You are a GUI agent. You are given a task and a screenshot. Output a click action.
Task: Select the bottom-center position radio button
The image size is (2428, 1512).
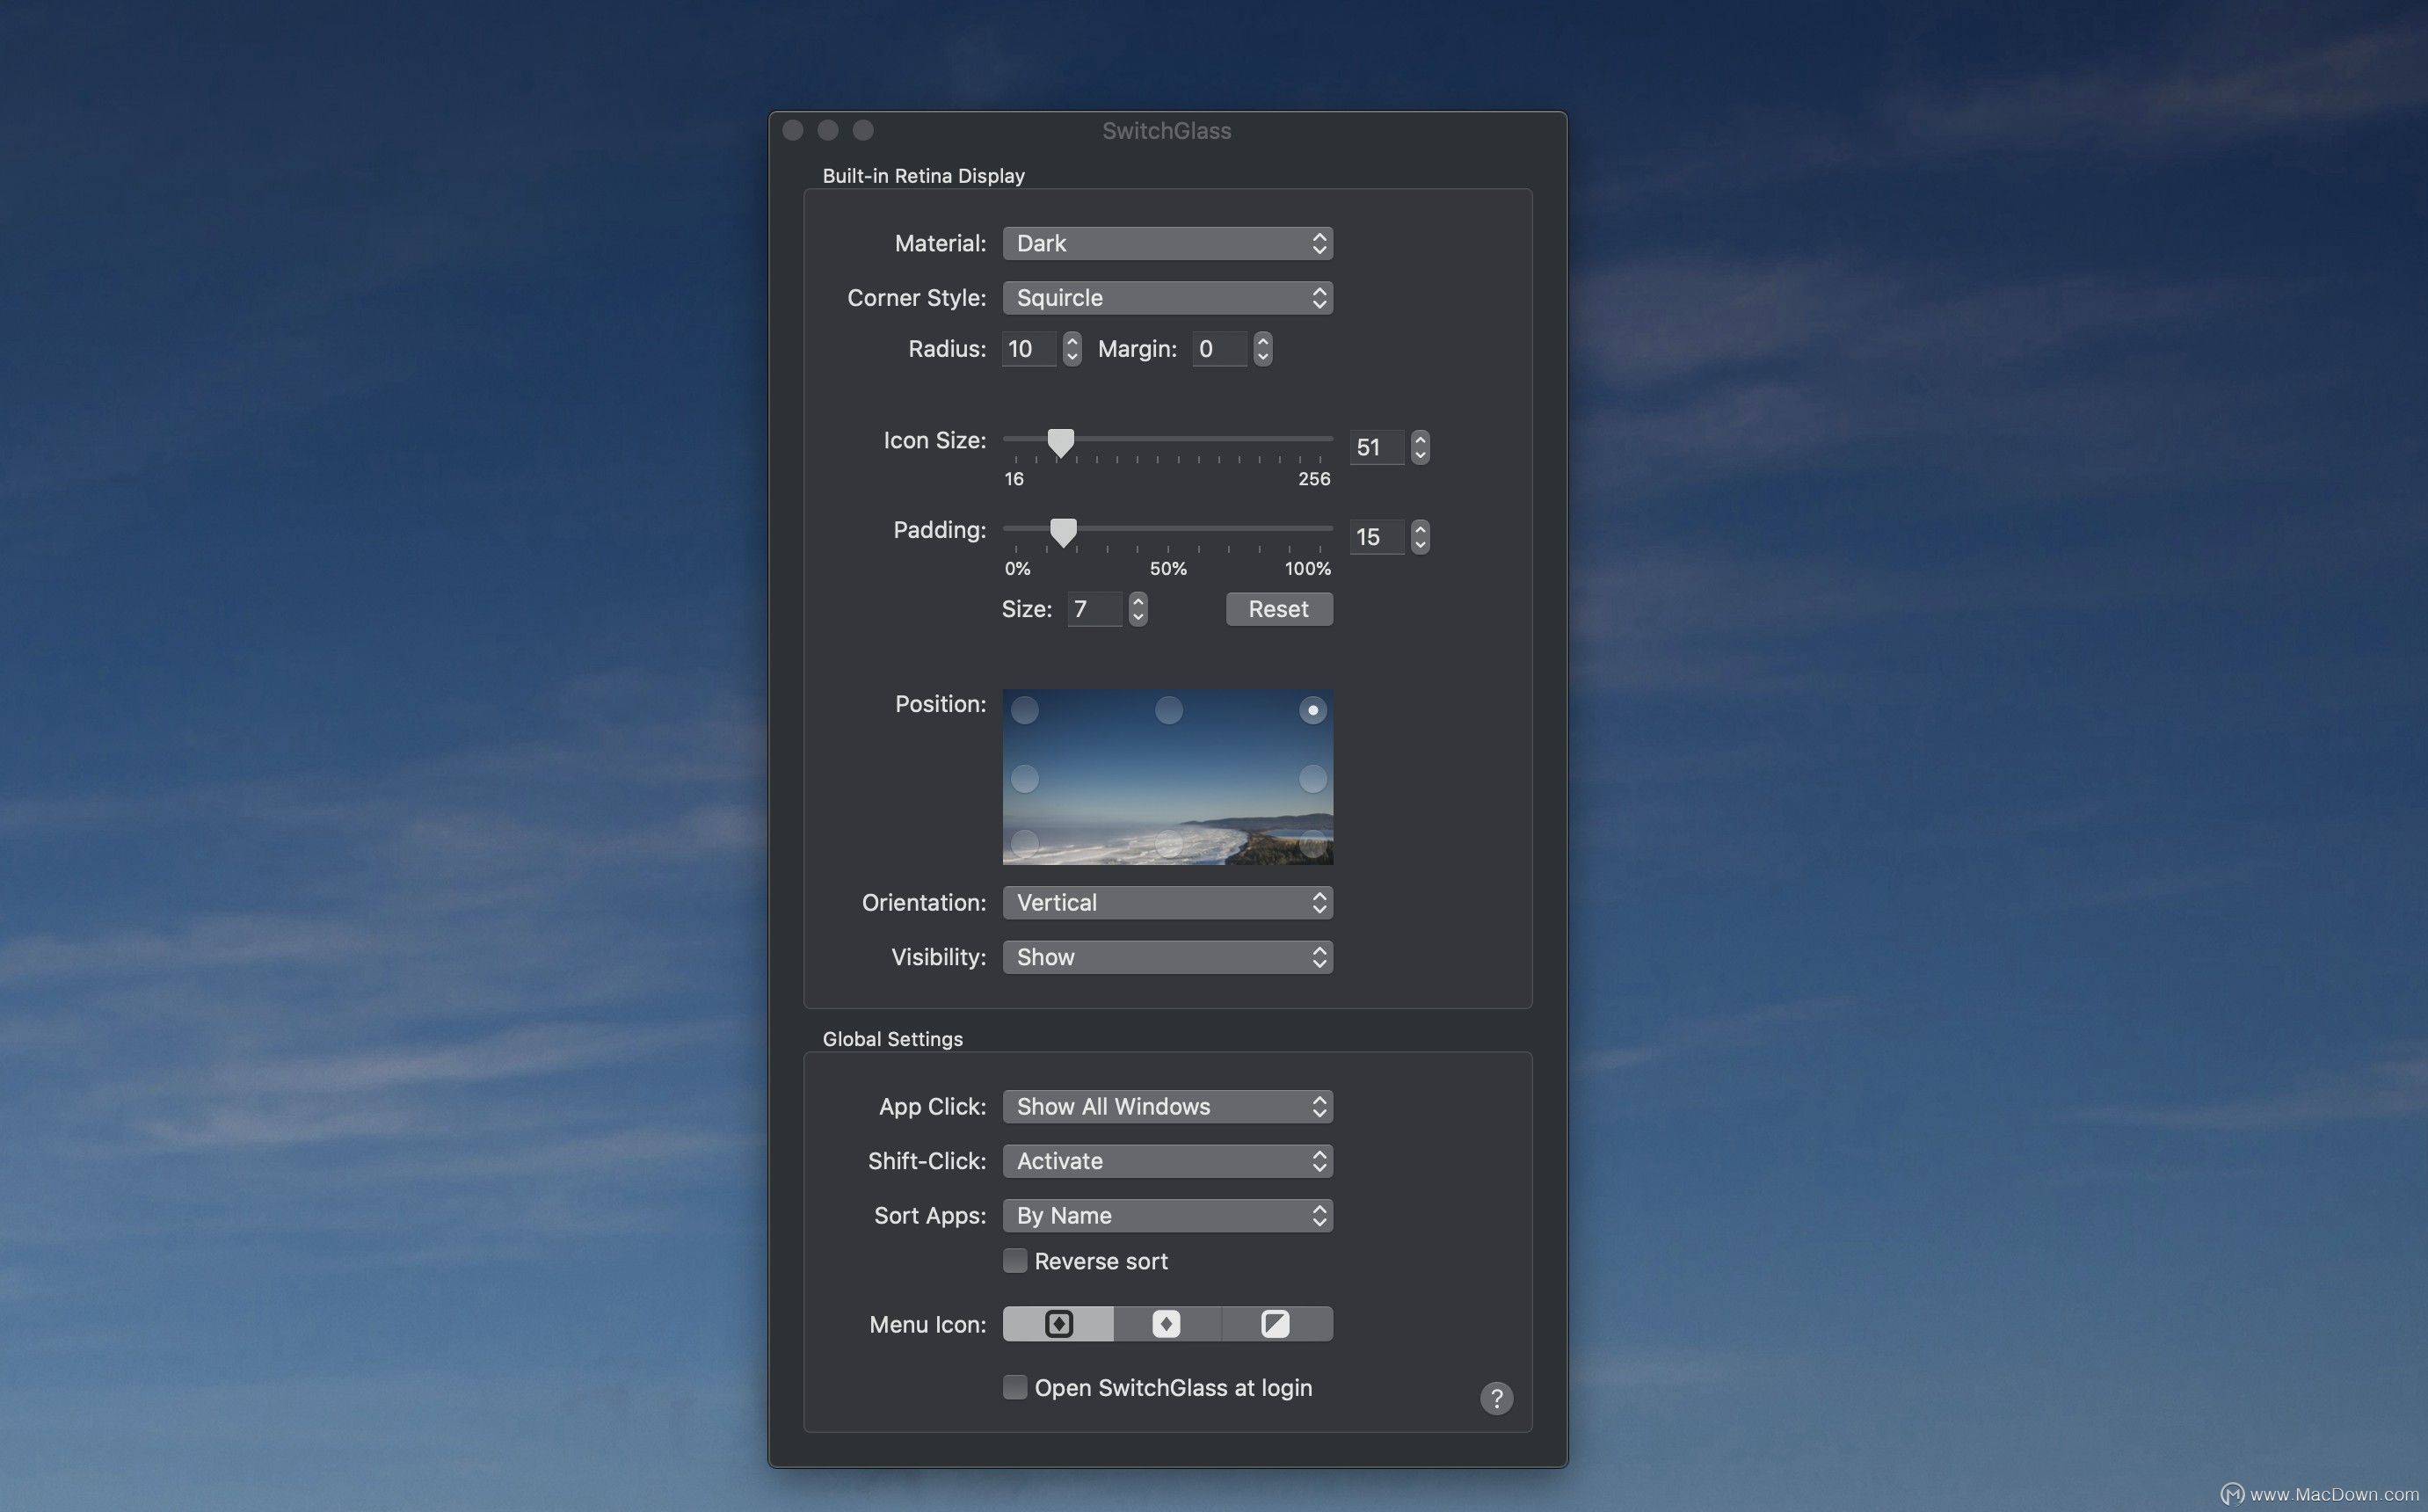click(1169, 844)
